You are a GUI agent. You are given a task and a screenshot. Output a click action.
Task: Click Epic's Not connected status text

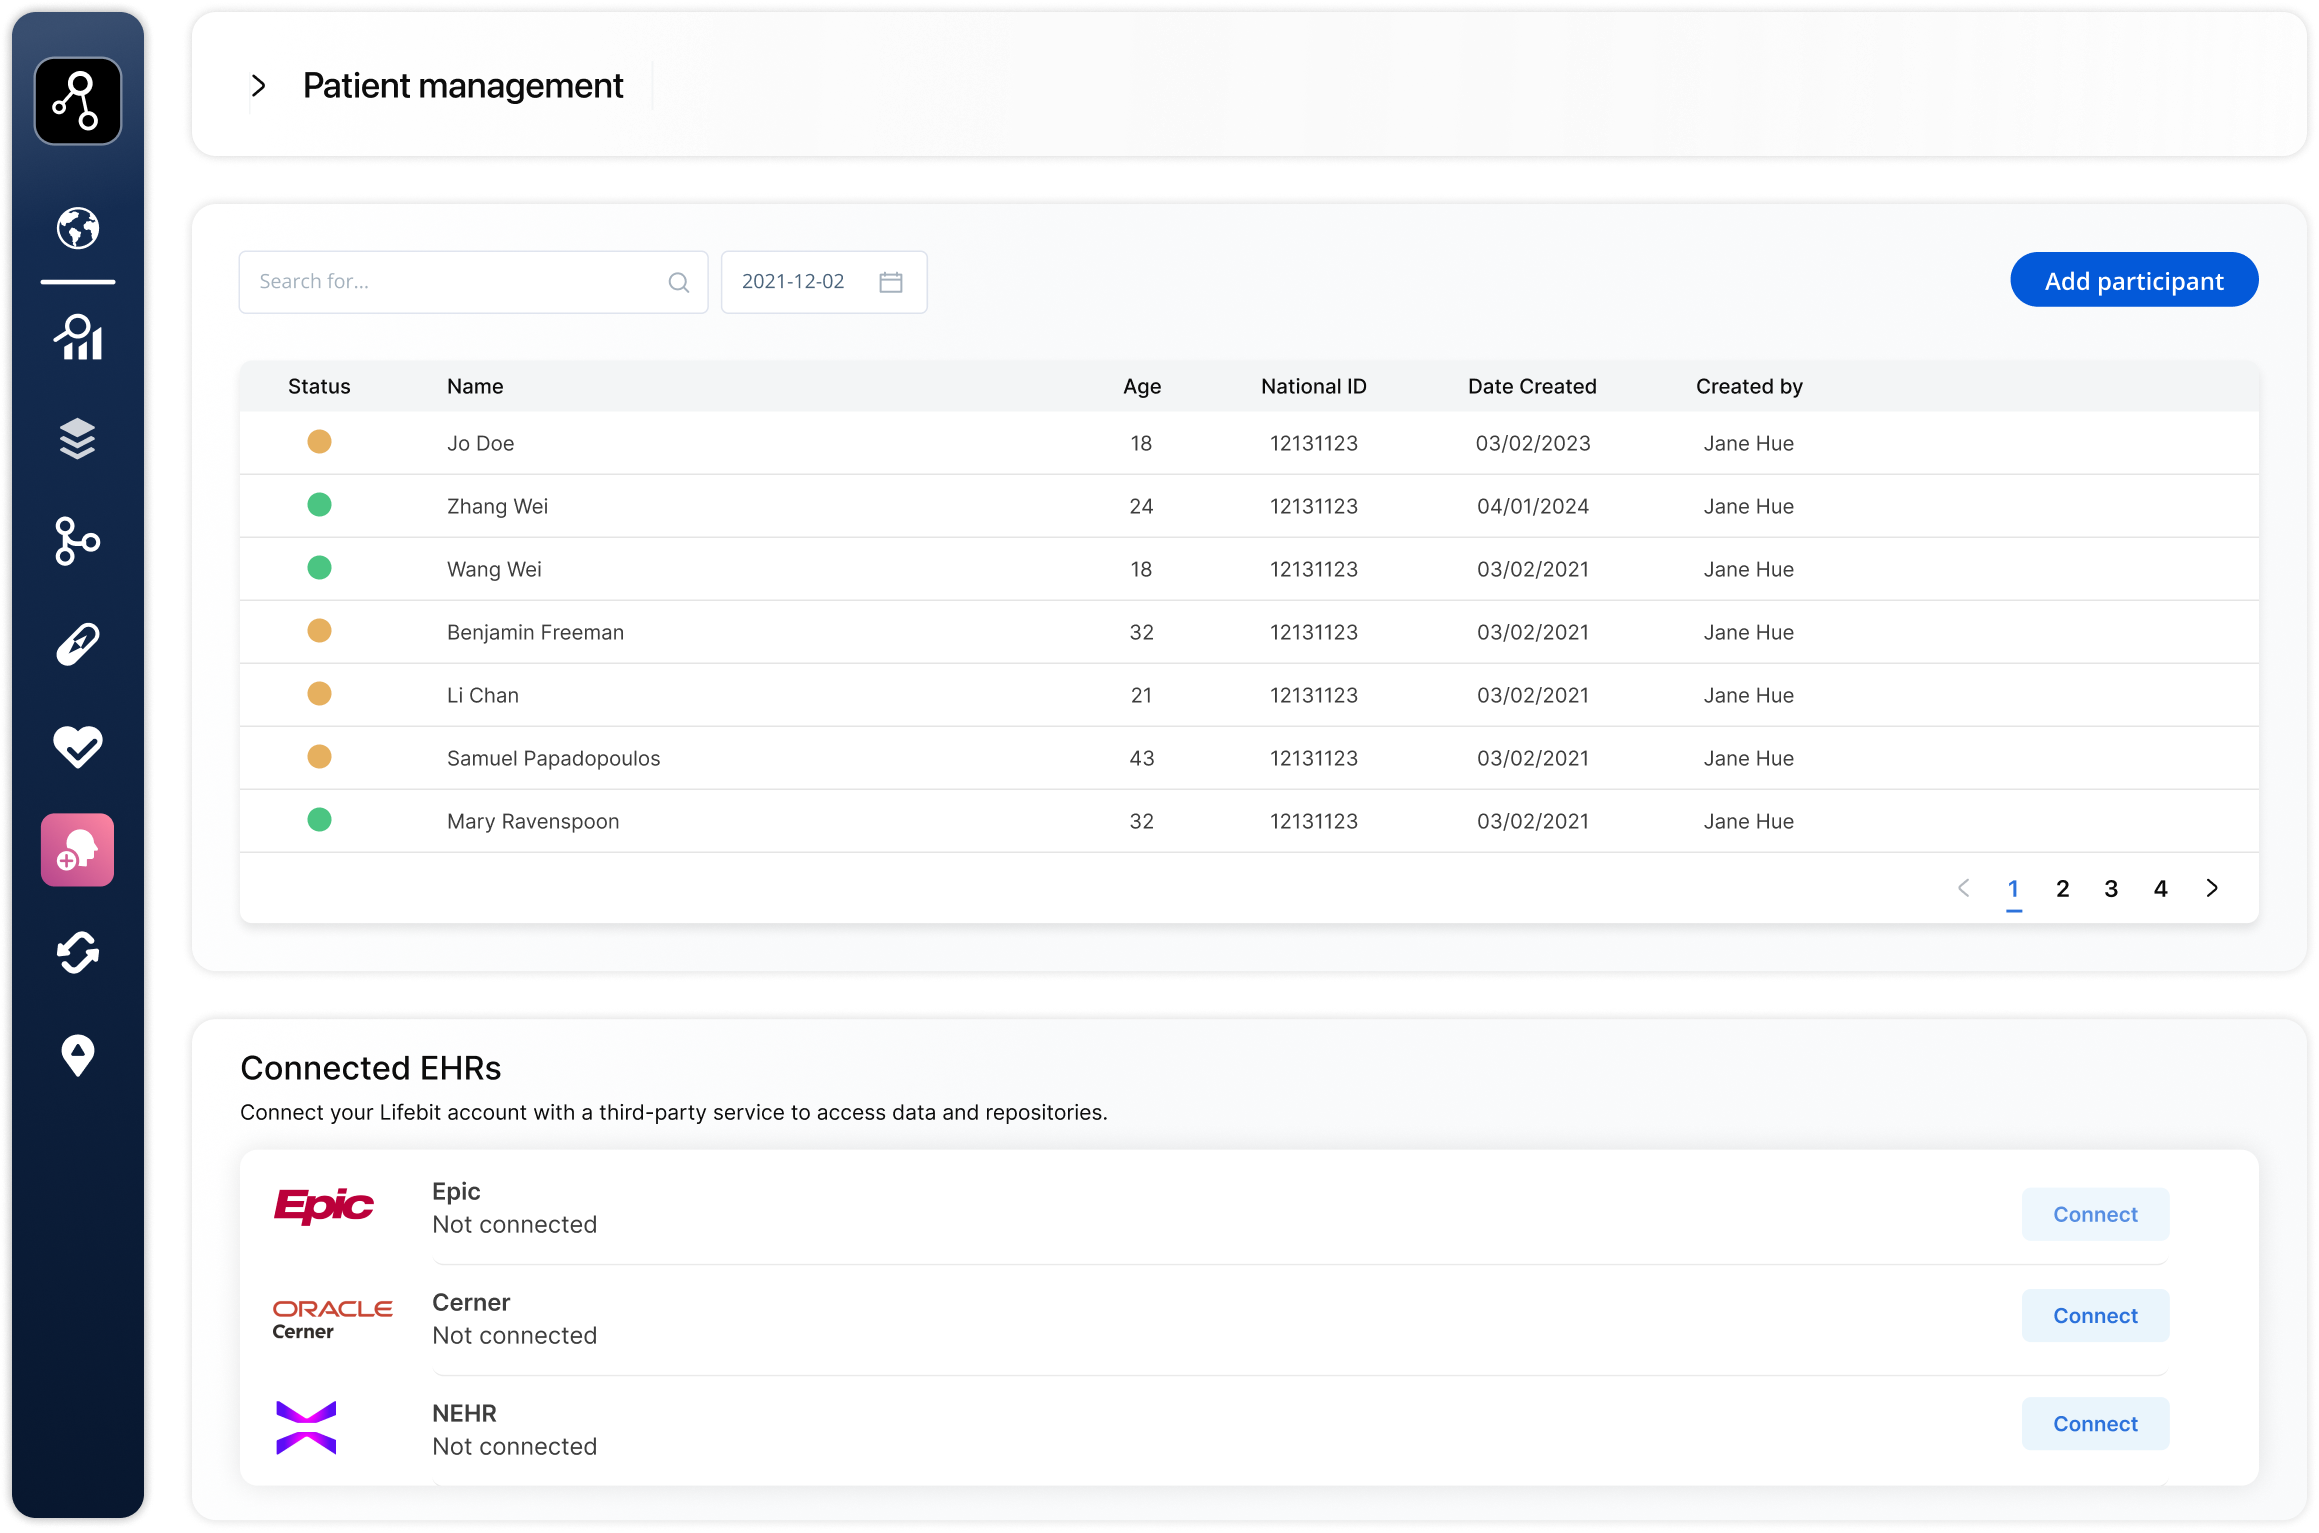pyautogui.click(x=514, y=1224)
